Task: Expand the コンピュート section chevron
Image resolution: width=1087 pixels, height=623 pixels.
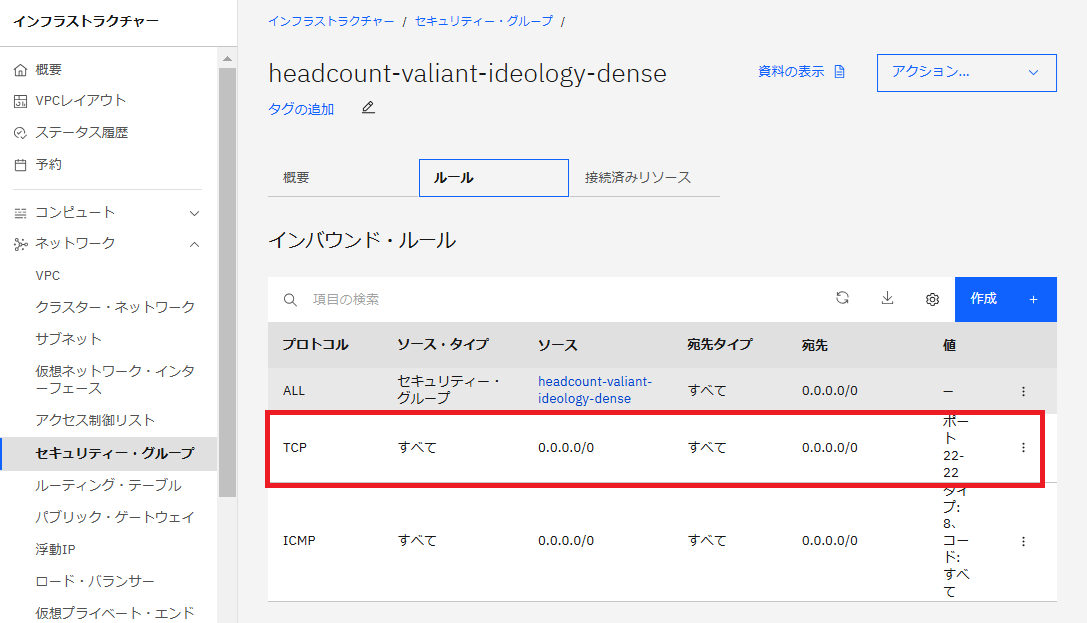Action: 195,213
